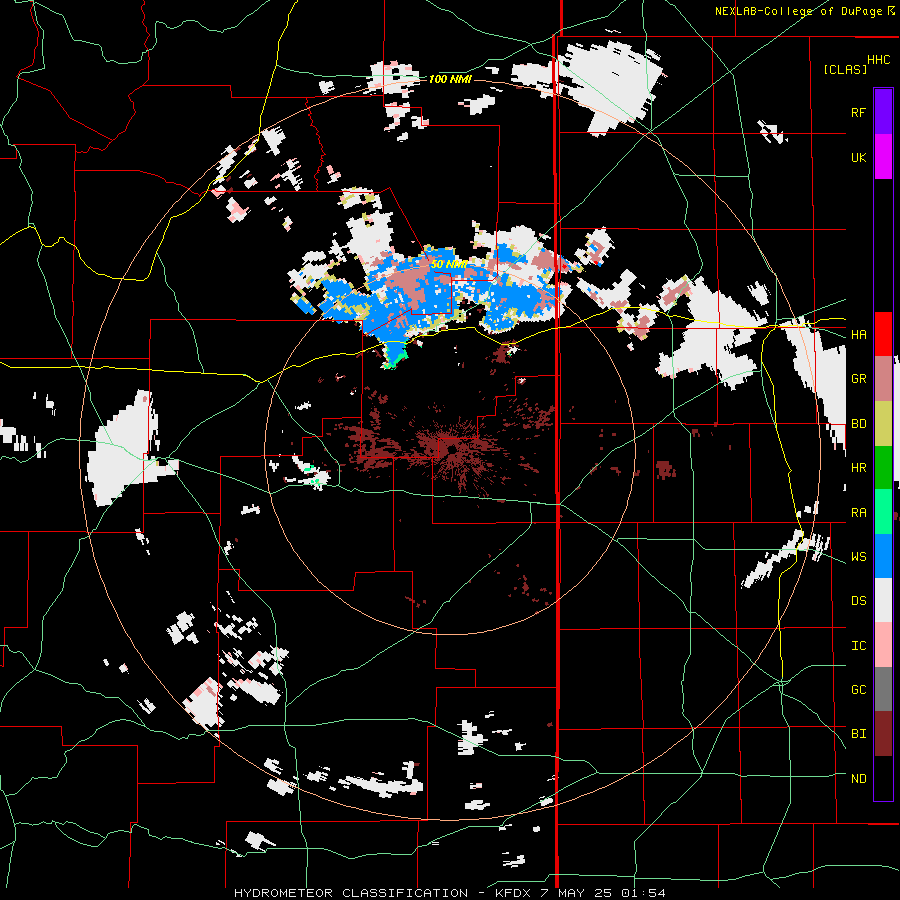Click the HA red legend swatch
The height and width of the screenshot is (900, 900).
(x=883, y=334)
